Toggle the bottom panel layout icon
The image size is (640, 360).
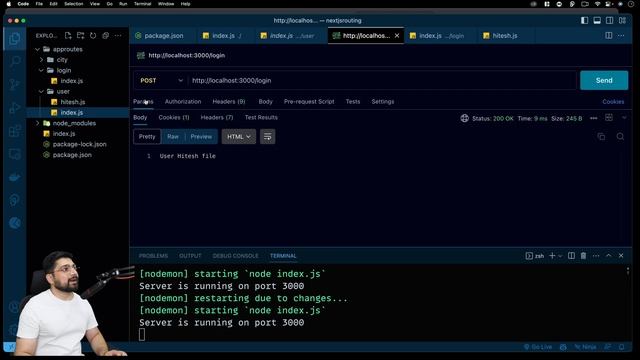[x=597, y=20]
